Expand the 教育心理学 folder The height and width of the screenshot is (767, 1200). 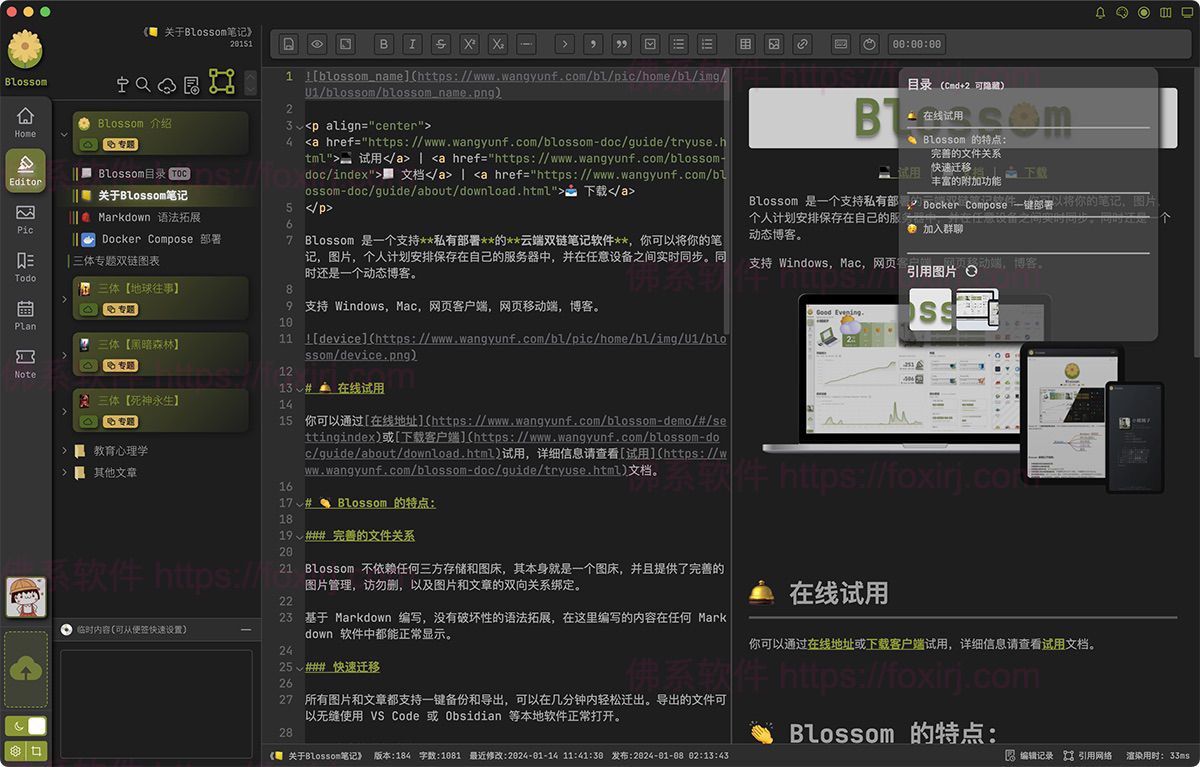click(65, 451)
